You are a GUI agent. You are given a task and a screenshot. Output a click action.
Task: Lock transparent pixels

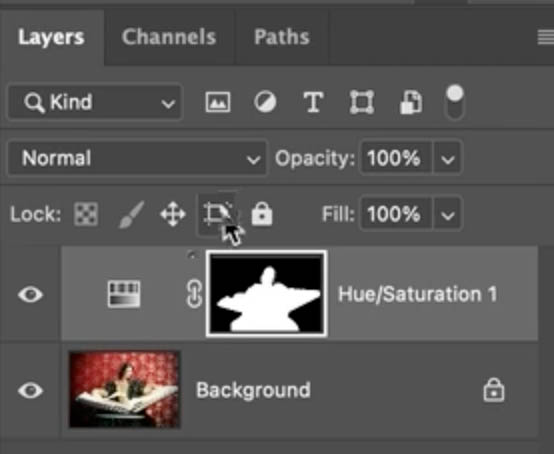pyautogui.click(x=86, y=214)
